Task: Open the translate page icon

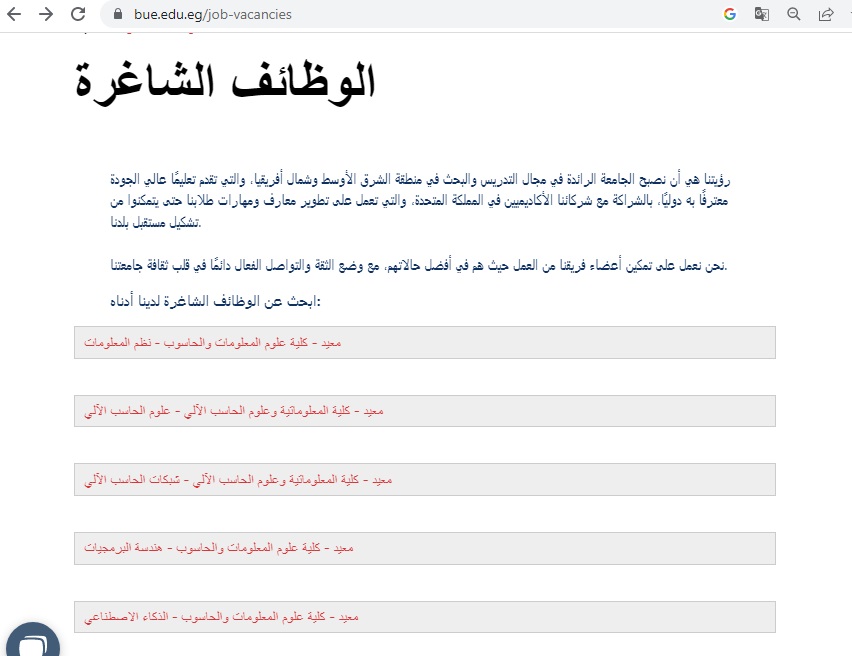Action: (x=761, y=15)
